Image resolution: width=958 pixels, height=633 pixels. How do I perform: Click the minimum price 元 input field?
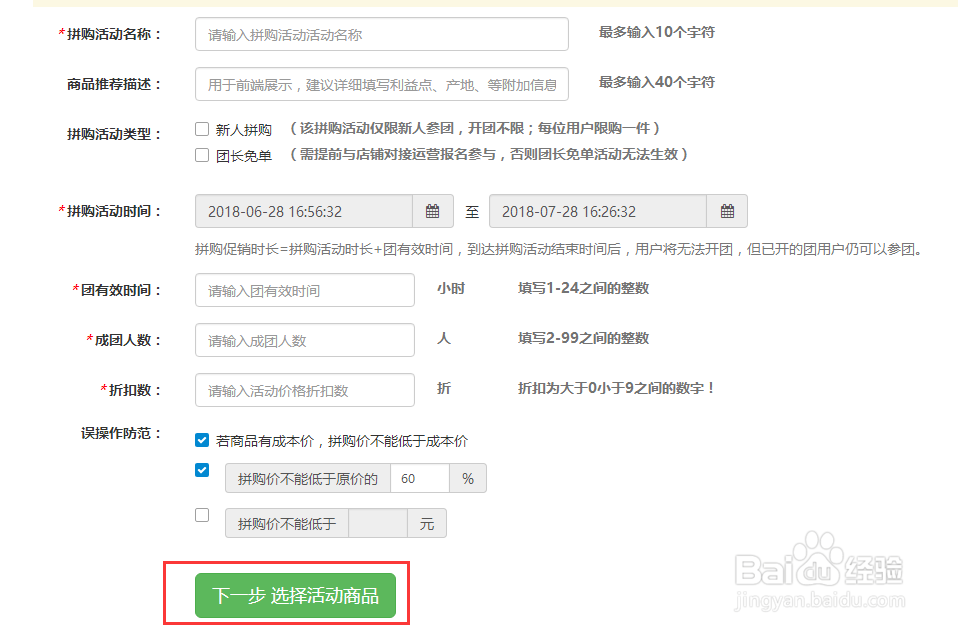[378, 523]
